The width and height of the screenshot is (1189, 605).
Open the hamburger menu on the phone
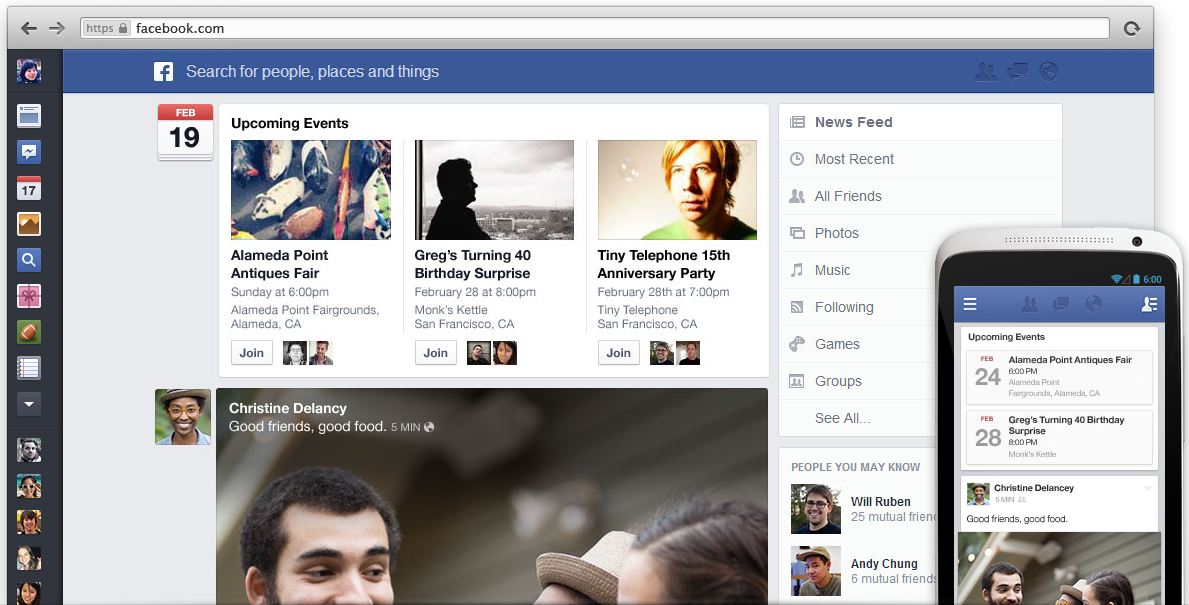[x=969, y=304]
